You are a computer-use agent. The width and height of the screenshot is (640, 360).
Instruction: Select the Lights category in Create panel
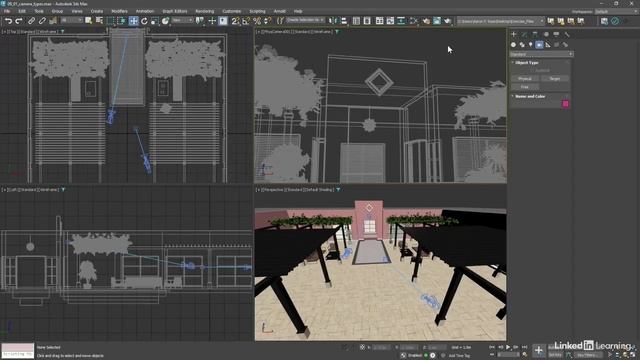531,44
